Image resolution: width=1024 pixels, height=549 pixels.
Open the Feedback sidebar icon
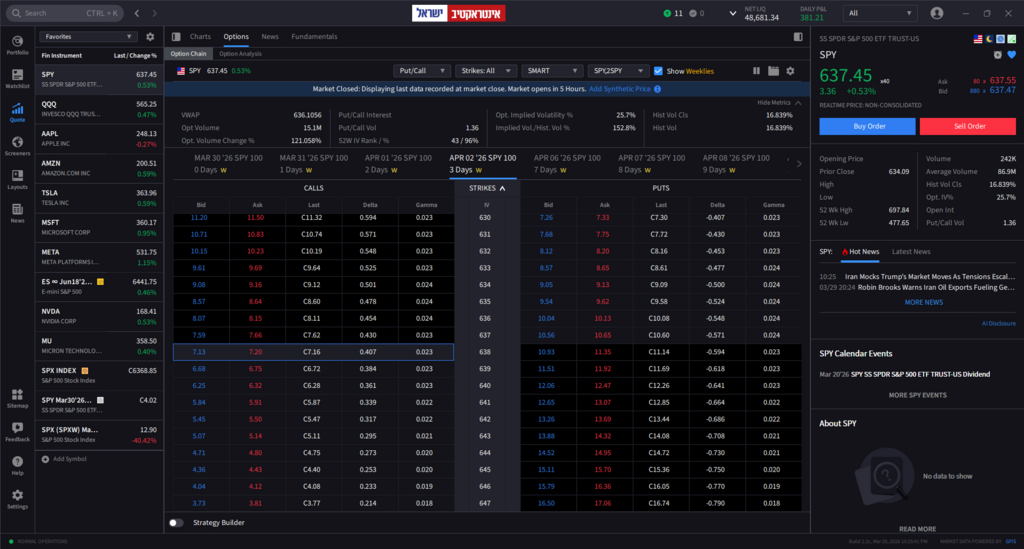pyautogui.click(x=18, y=431)
